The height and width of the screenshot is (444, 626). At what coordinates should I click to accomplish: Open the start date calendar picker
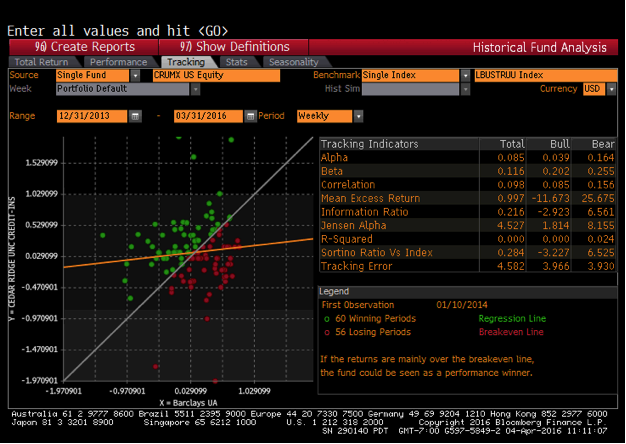(136, 116)
